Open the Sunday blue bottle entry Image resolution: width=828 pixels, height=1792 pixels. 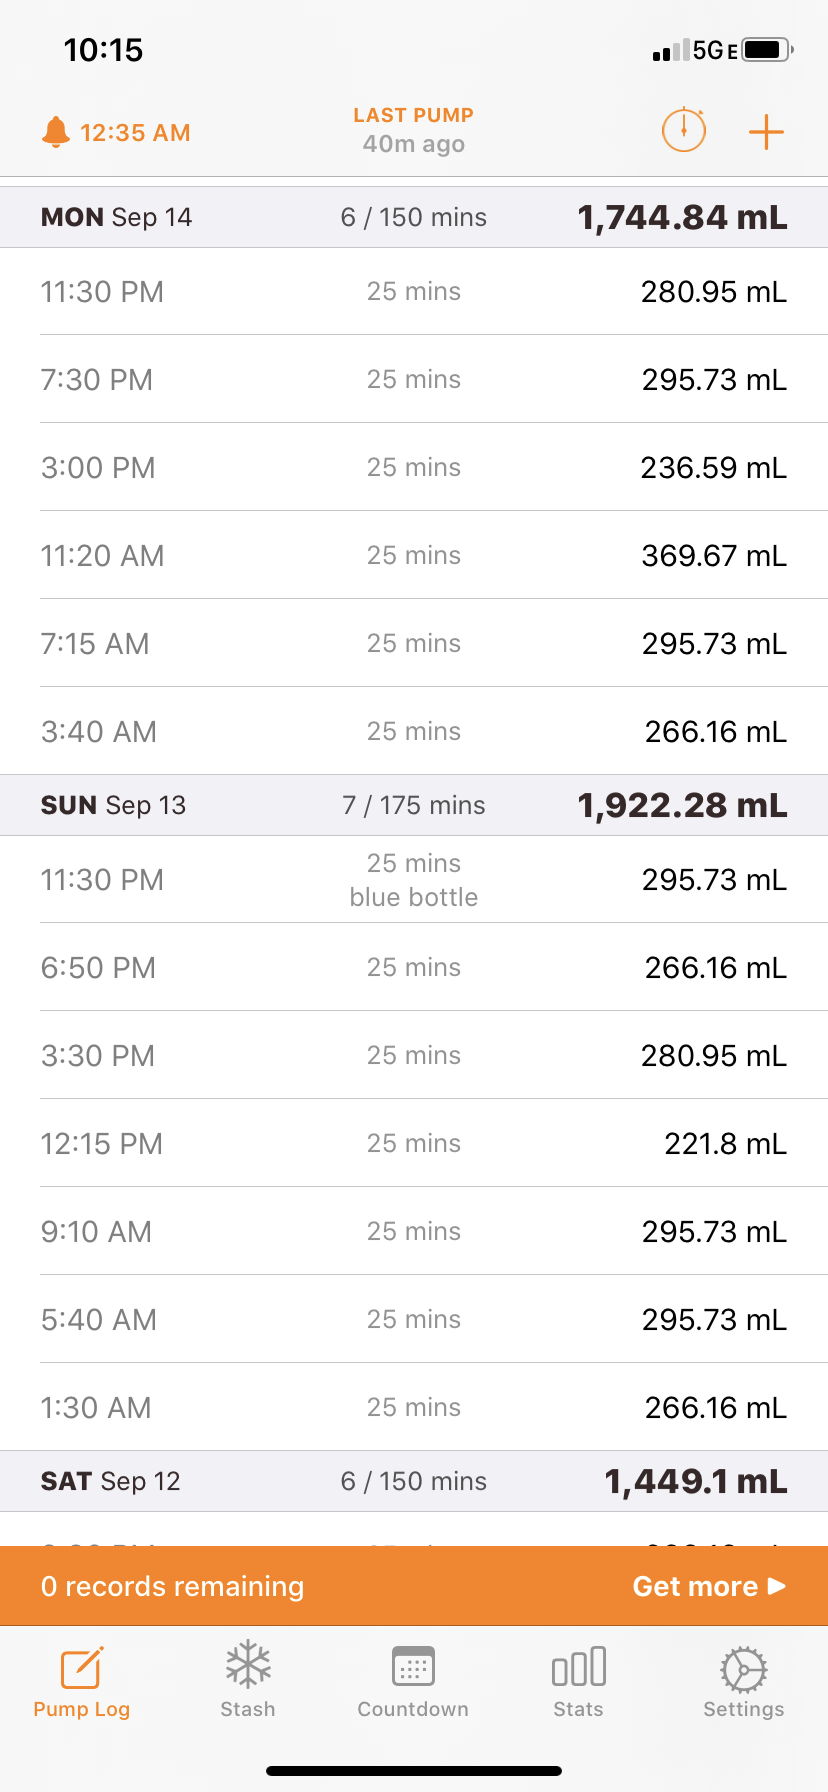414,880
